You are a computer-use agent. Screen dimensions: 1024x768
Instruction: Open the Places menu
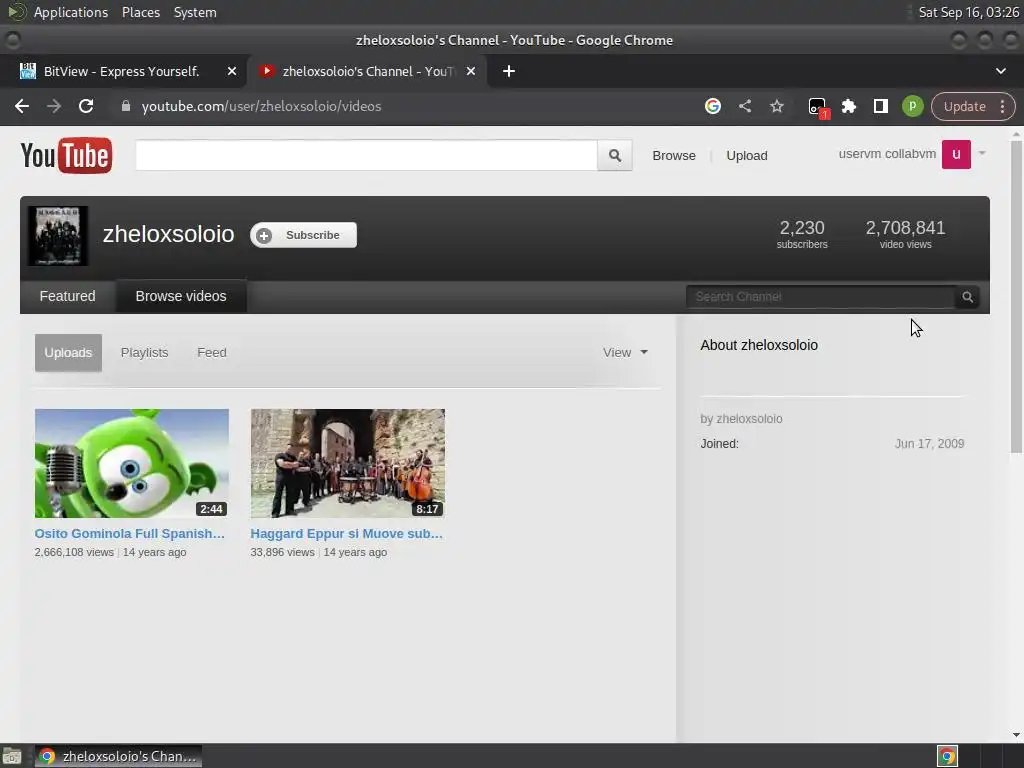click(140, 12)
